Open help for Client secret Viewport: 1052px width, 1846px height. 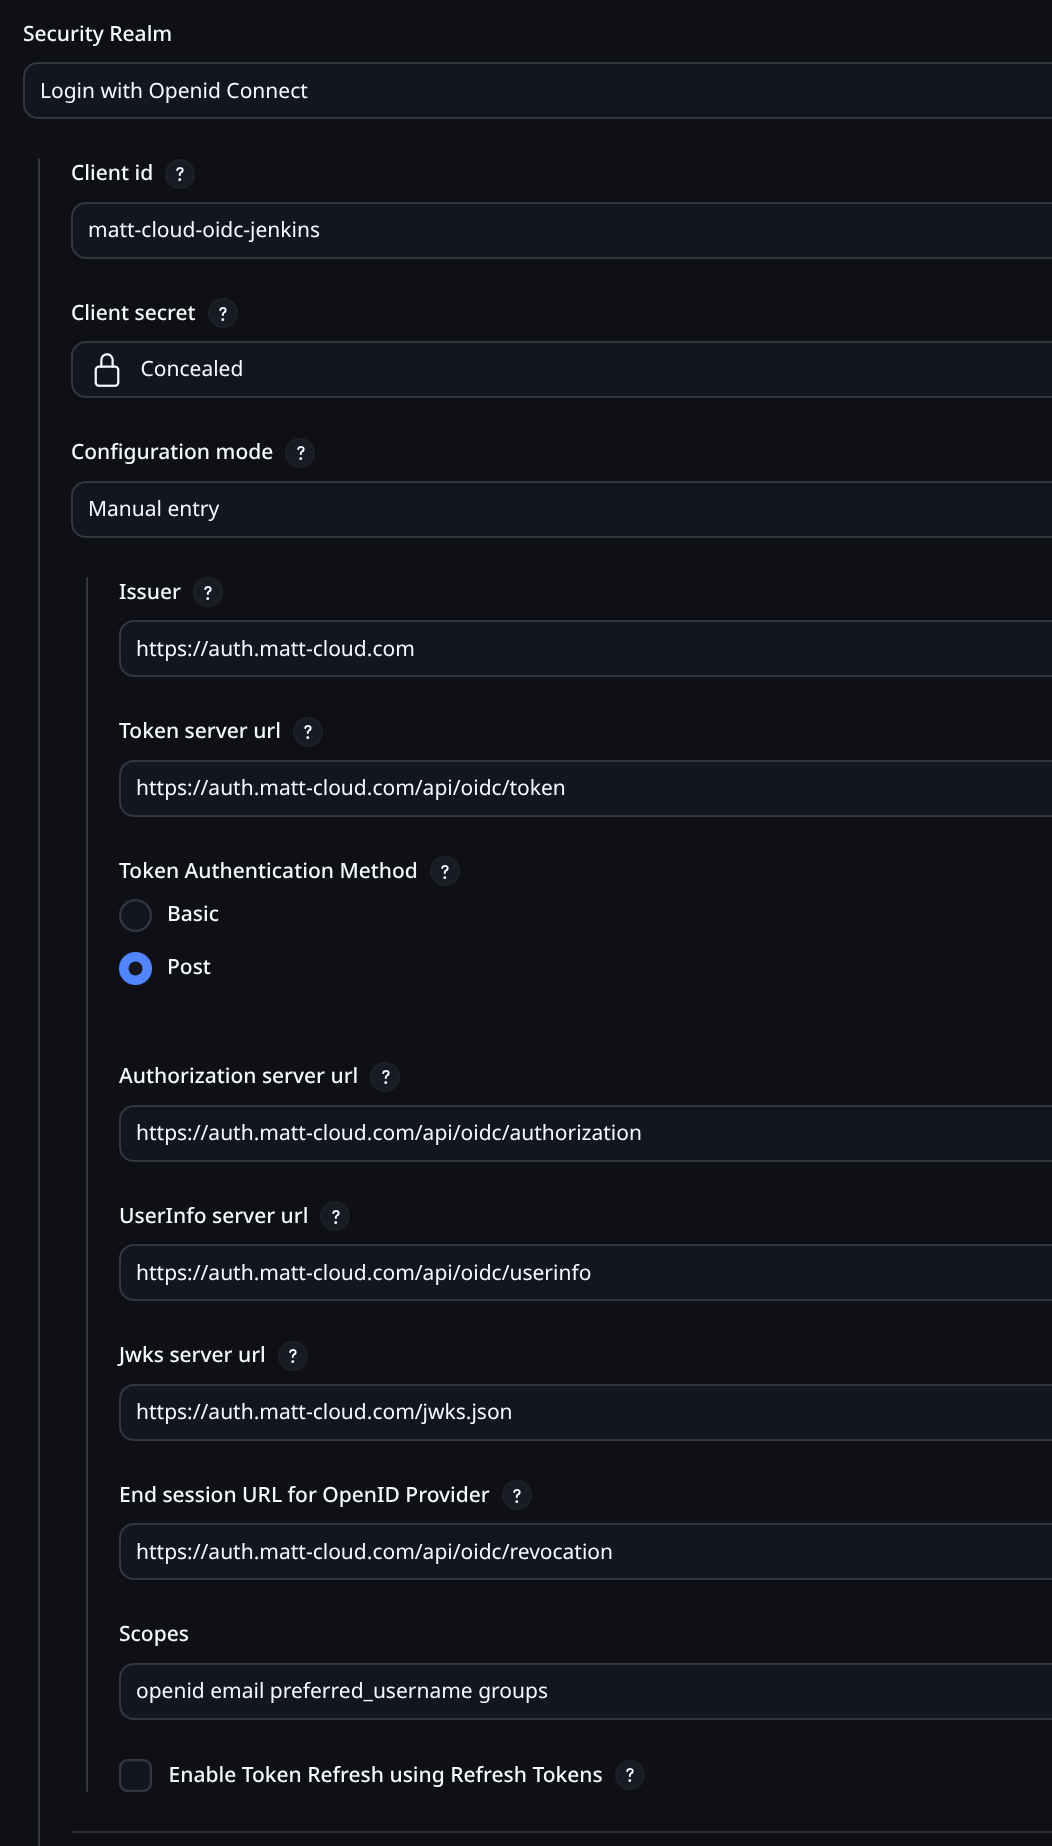point(222,314)
